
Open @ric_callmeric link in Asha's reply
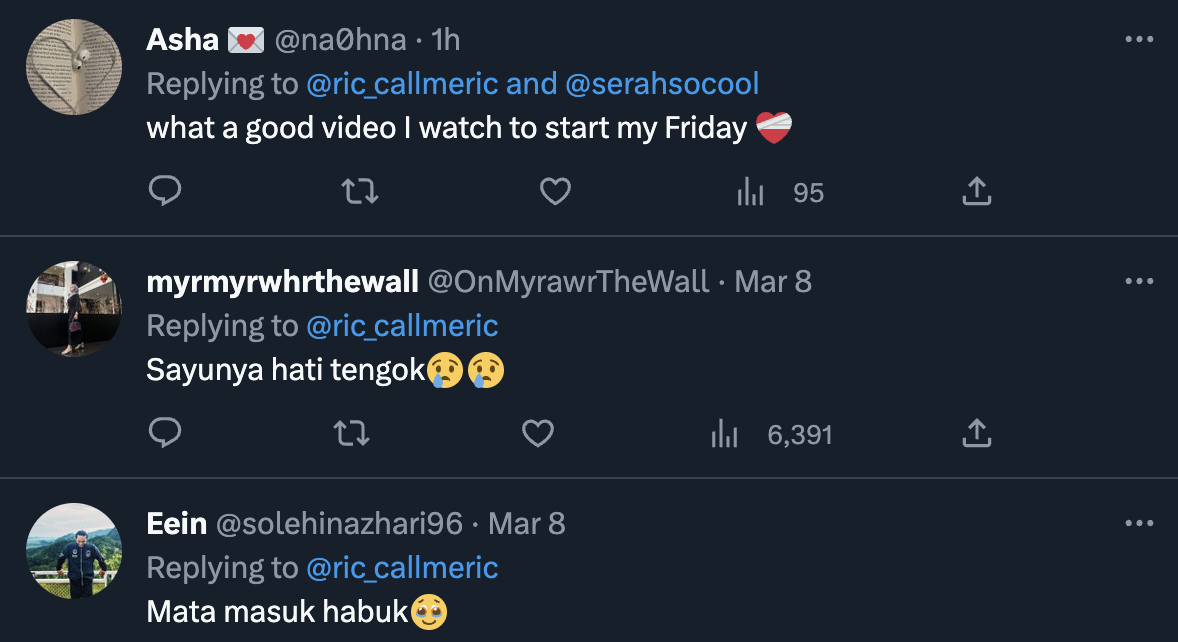click(x=402, y=83)
